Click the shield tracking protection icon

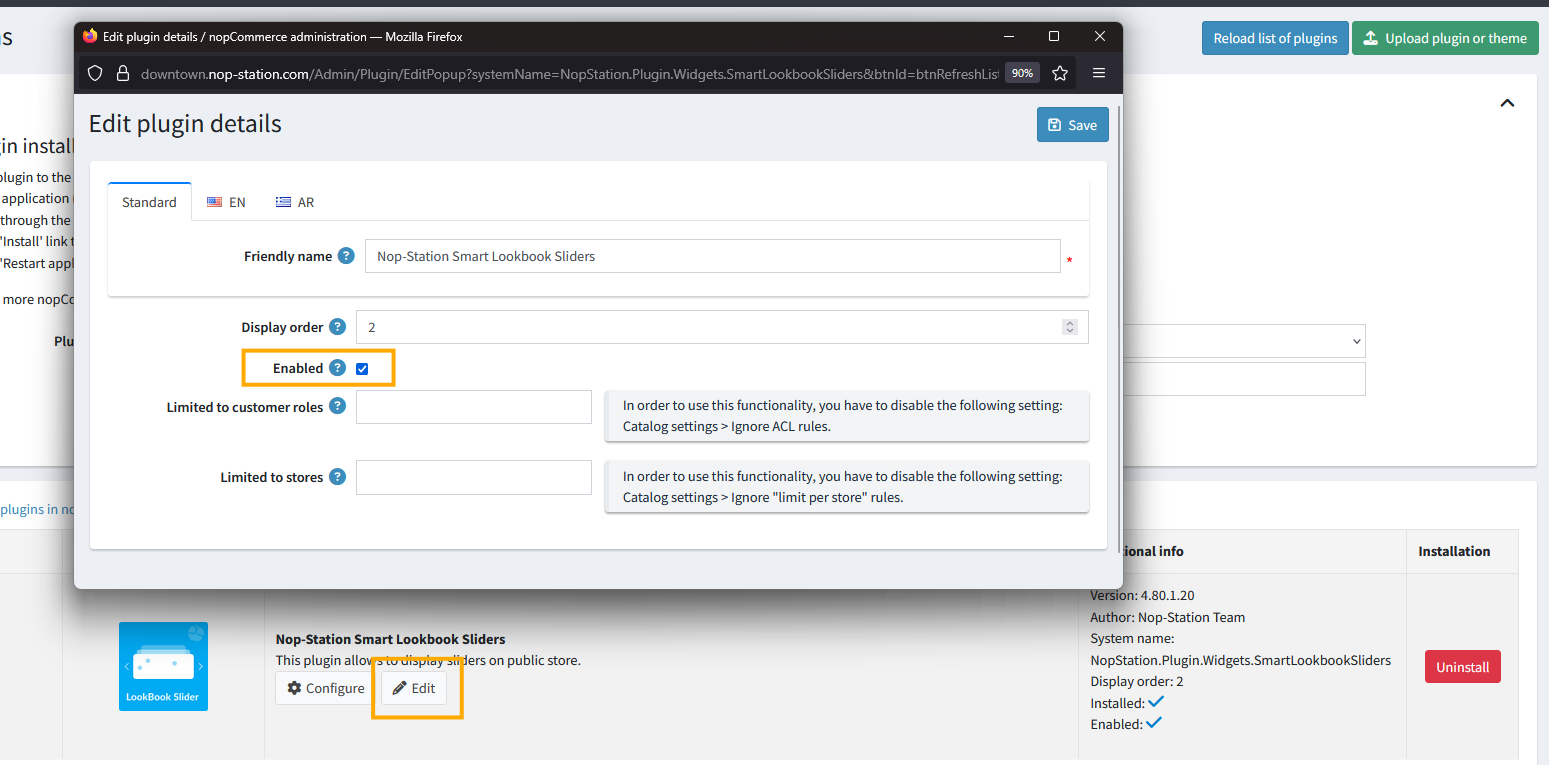[x=96, y=73]
